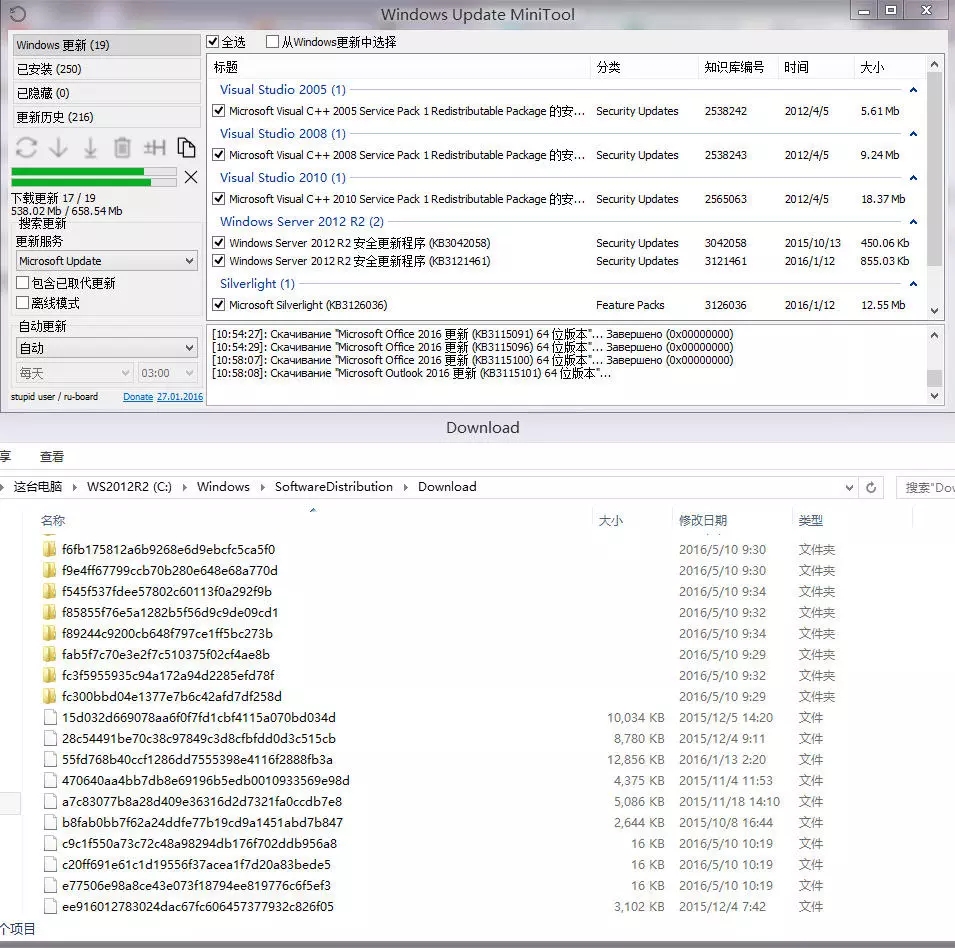955x948 pixels.
Task: Enable the 离线模式 offline mode checkbox
Action: (23, 303)
